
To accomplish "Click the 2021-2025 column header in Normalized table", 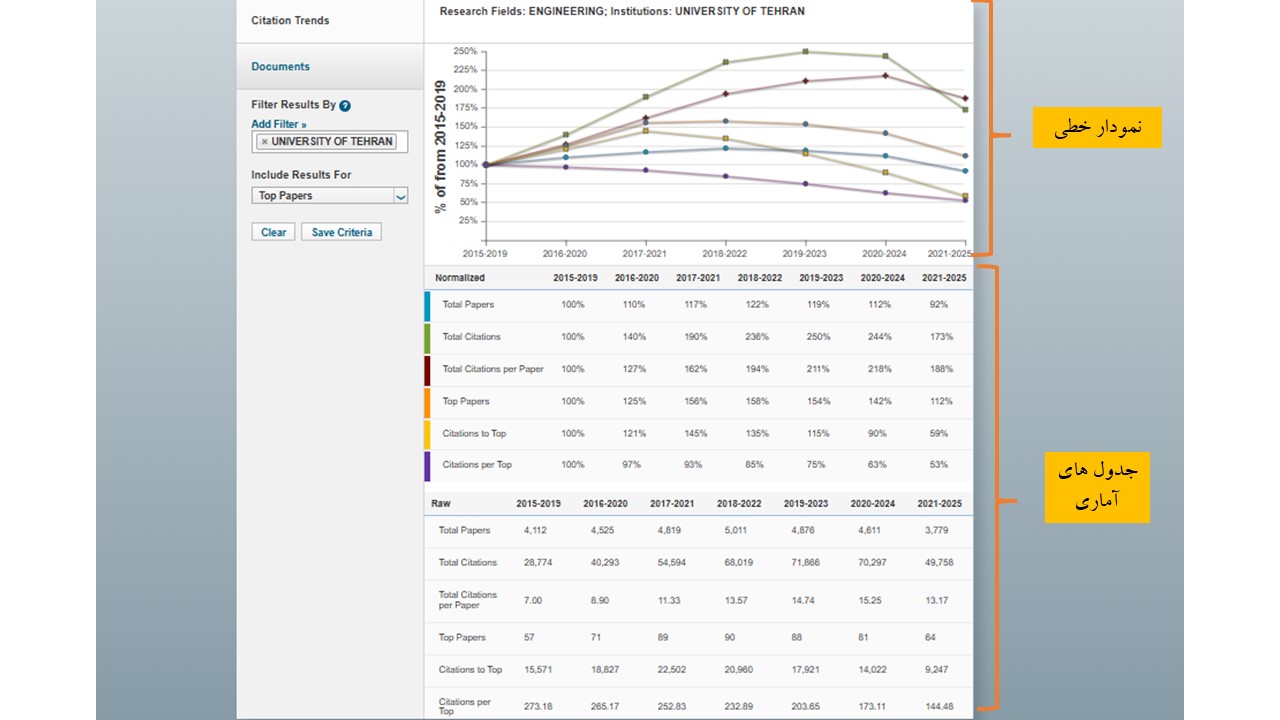I will [945, 278].
